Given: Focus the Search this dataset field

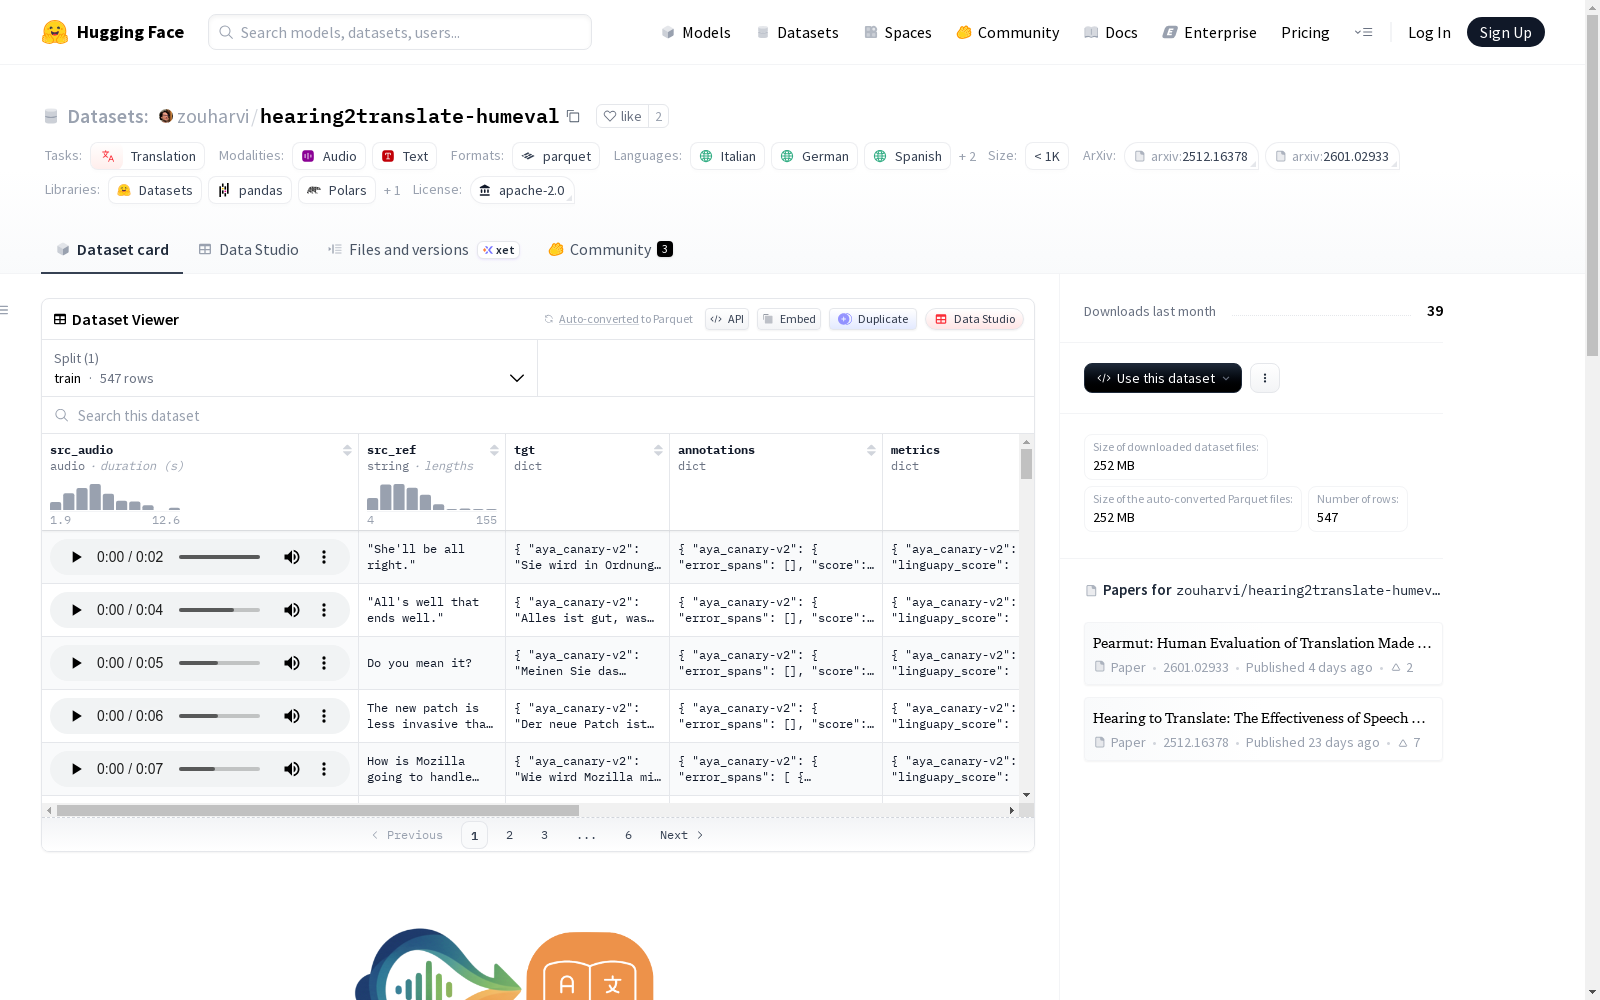Looking at the screenshot, I should pyautogui.click(x=538, y=415).
